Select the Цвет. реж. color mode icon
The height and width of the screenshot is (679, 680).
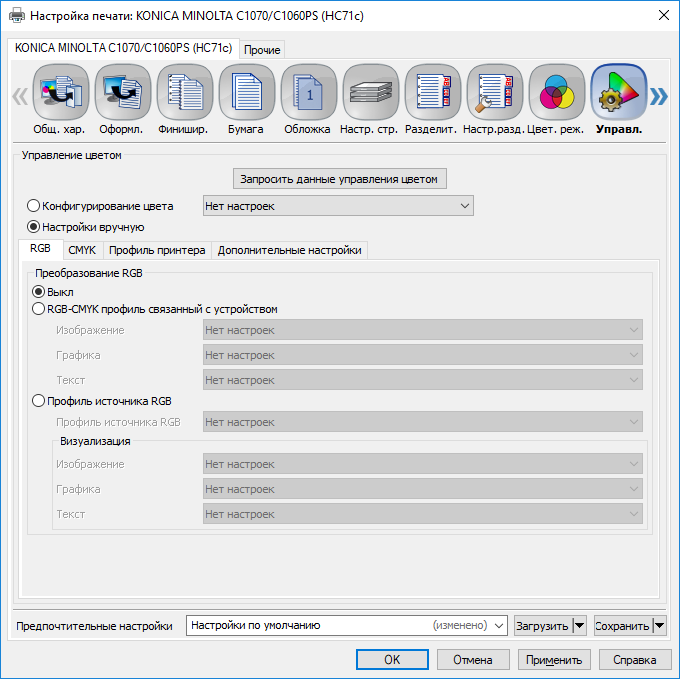pos(557,92)
